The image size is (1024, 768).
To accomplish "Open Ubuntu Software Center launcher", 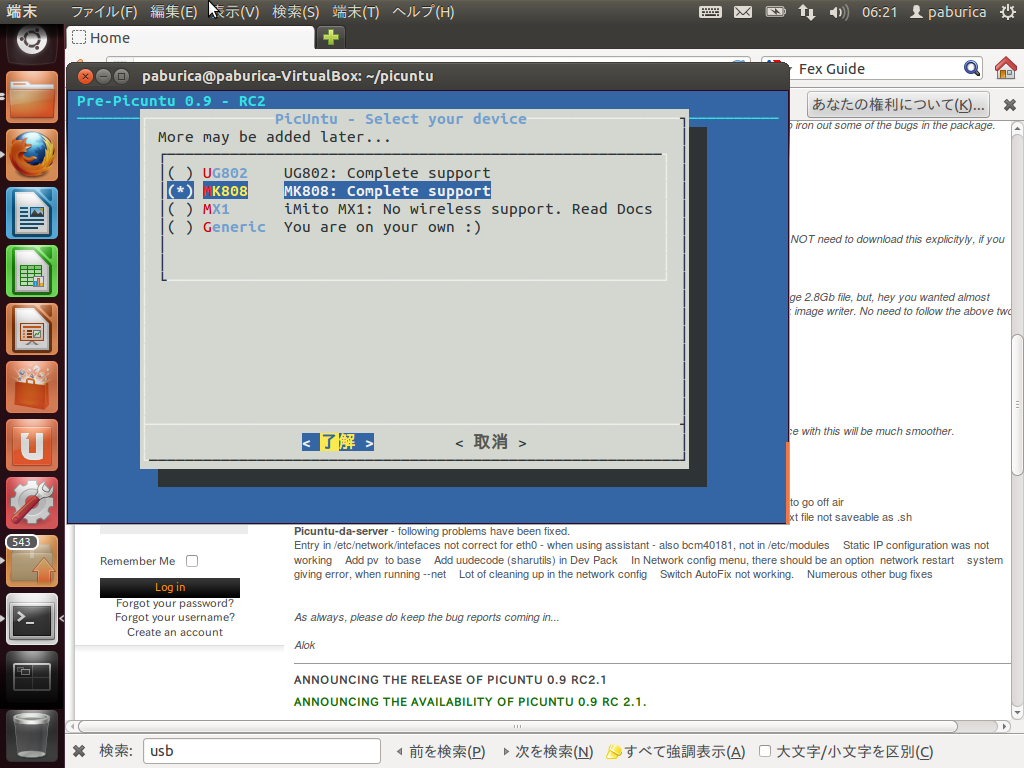I will (x=31, y=388).
